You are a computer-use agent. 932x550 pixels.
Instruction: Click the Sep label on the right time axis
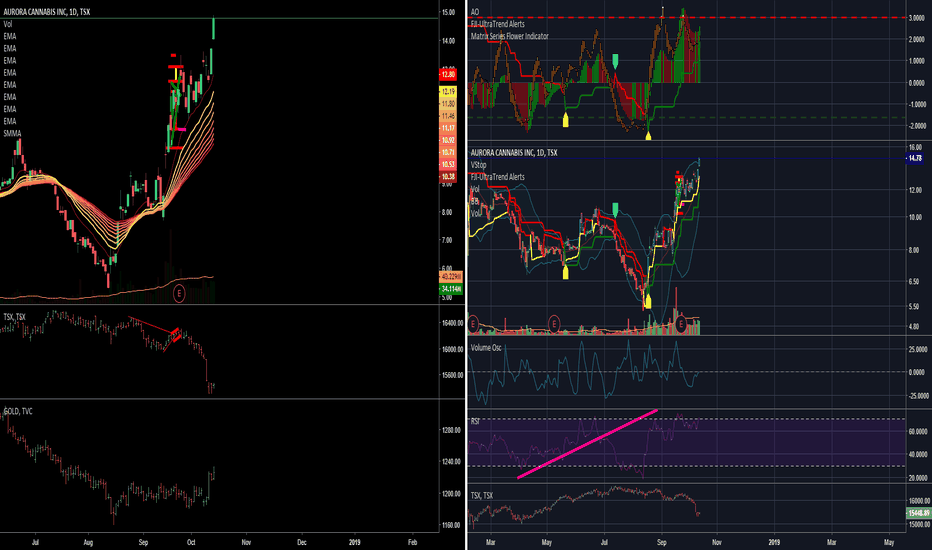pos(662,542)
